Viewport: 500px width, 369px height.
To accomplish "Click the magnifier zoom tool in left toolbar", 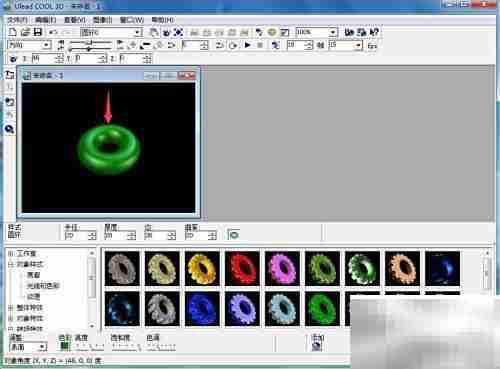I will click(x=9, y=129).
